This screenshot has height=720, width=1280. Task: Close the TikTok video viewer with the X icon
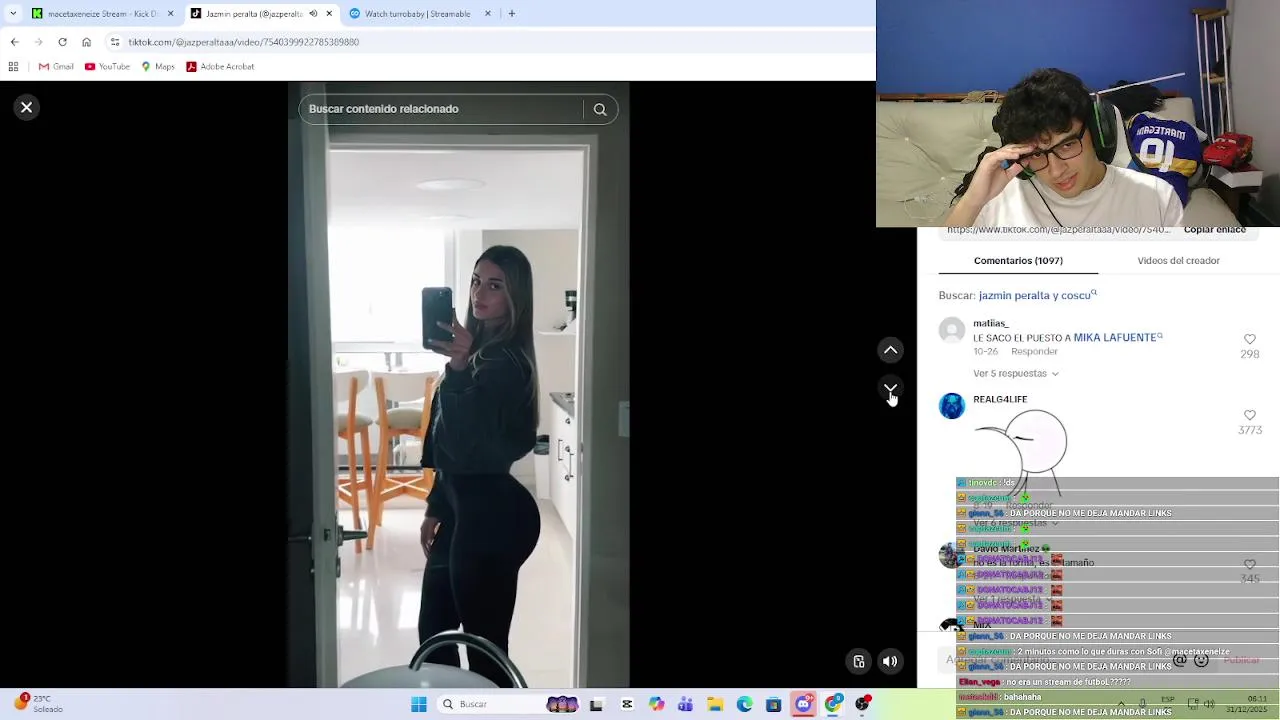coord(27,107)
